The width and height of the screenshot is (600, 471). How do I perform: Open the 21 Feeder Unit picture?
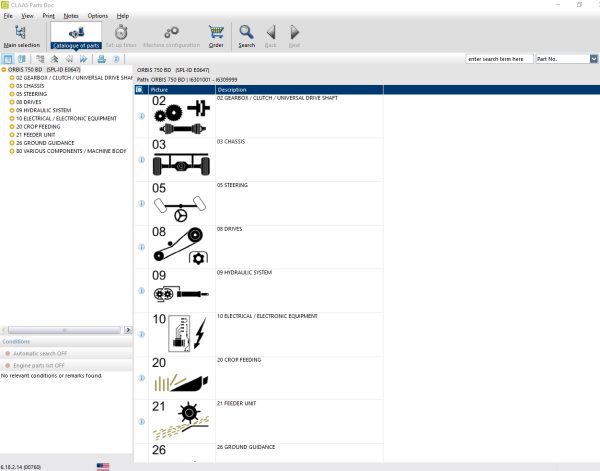pos(181,421)
